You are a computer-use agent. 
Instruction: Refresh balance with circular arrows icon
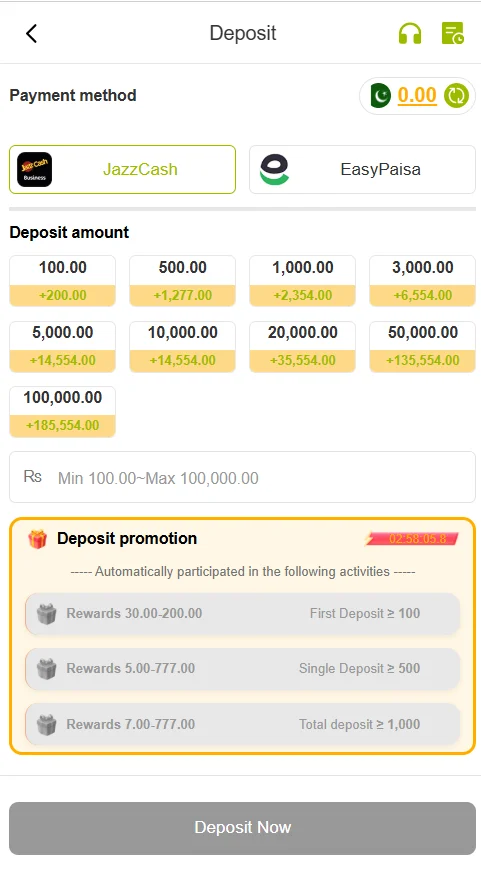[x=456, y=95]
